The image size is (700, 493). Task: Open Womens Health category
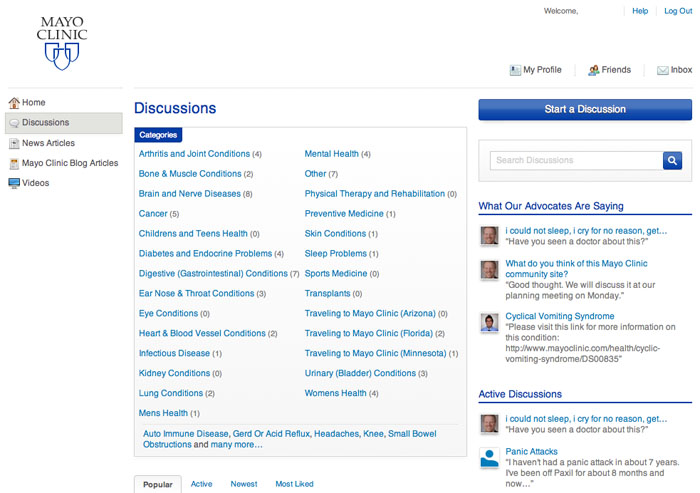tap(335, 393)
